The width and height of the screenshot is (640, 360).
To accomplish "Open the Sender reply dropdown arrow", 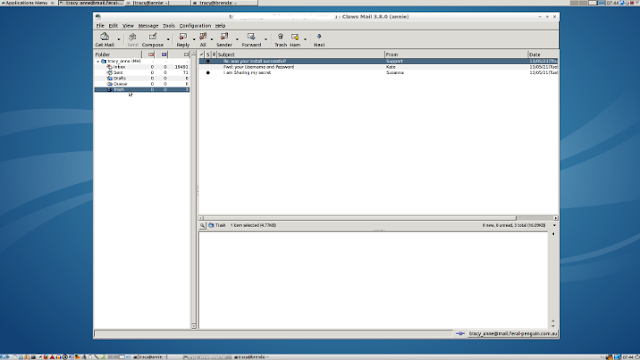I will click(x=237, y=39).
